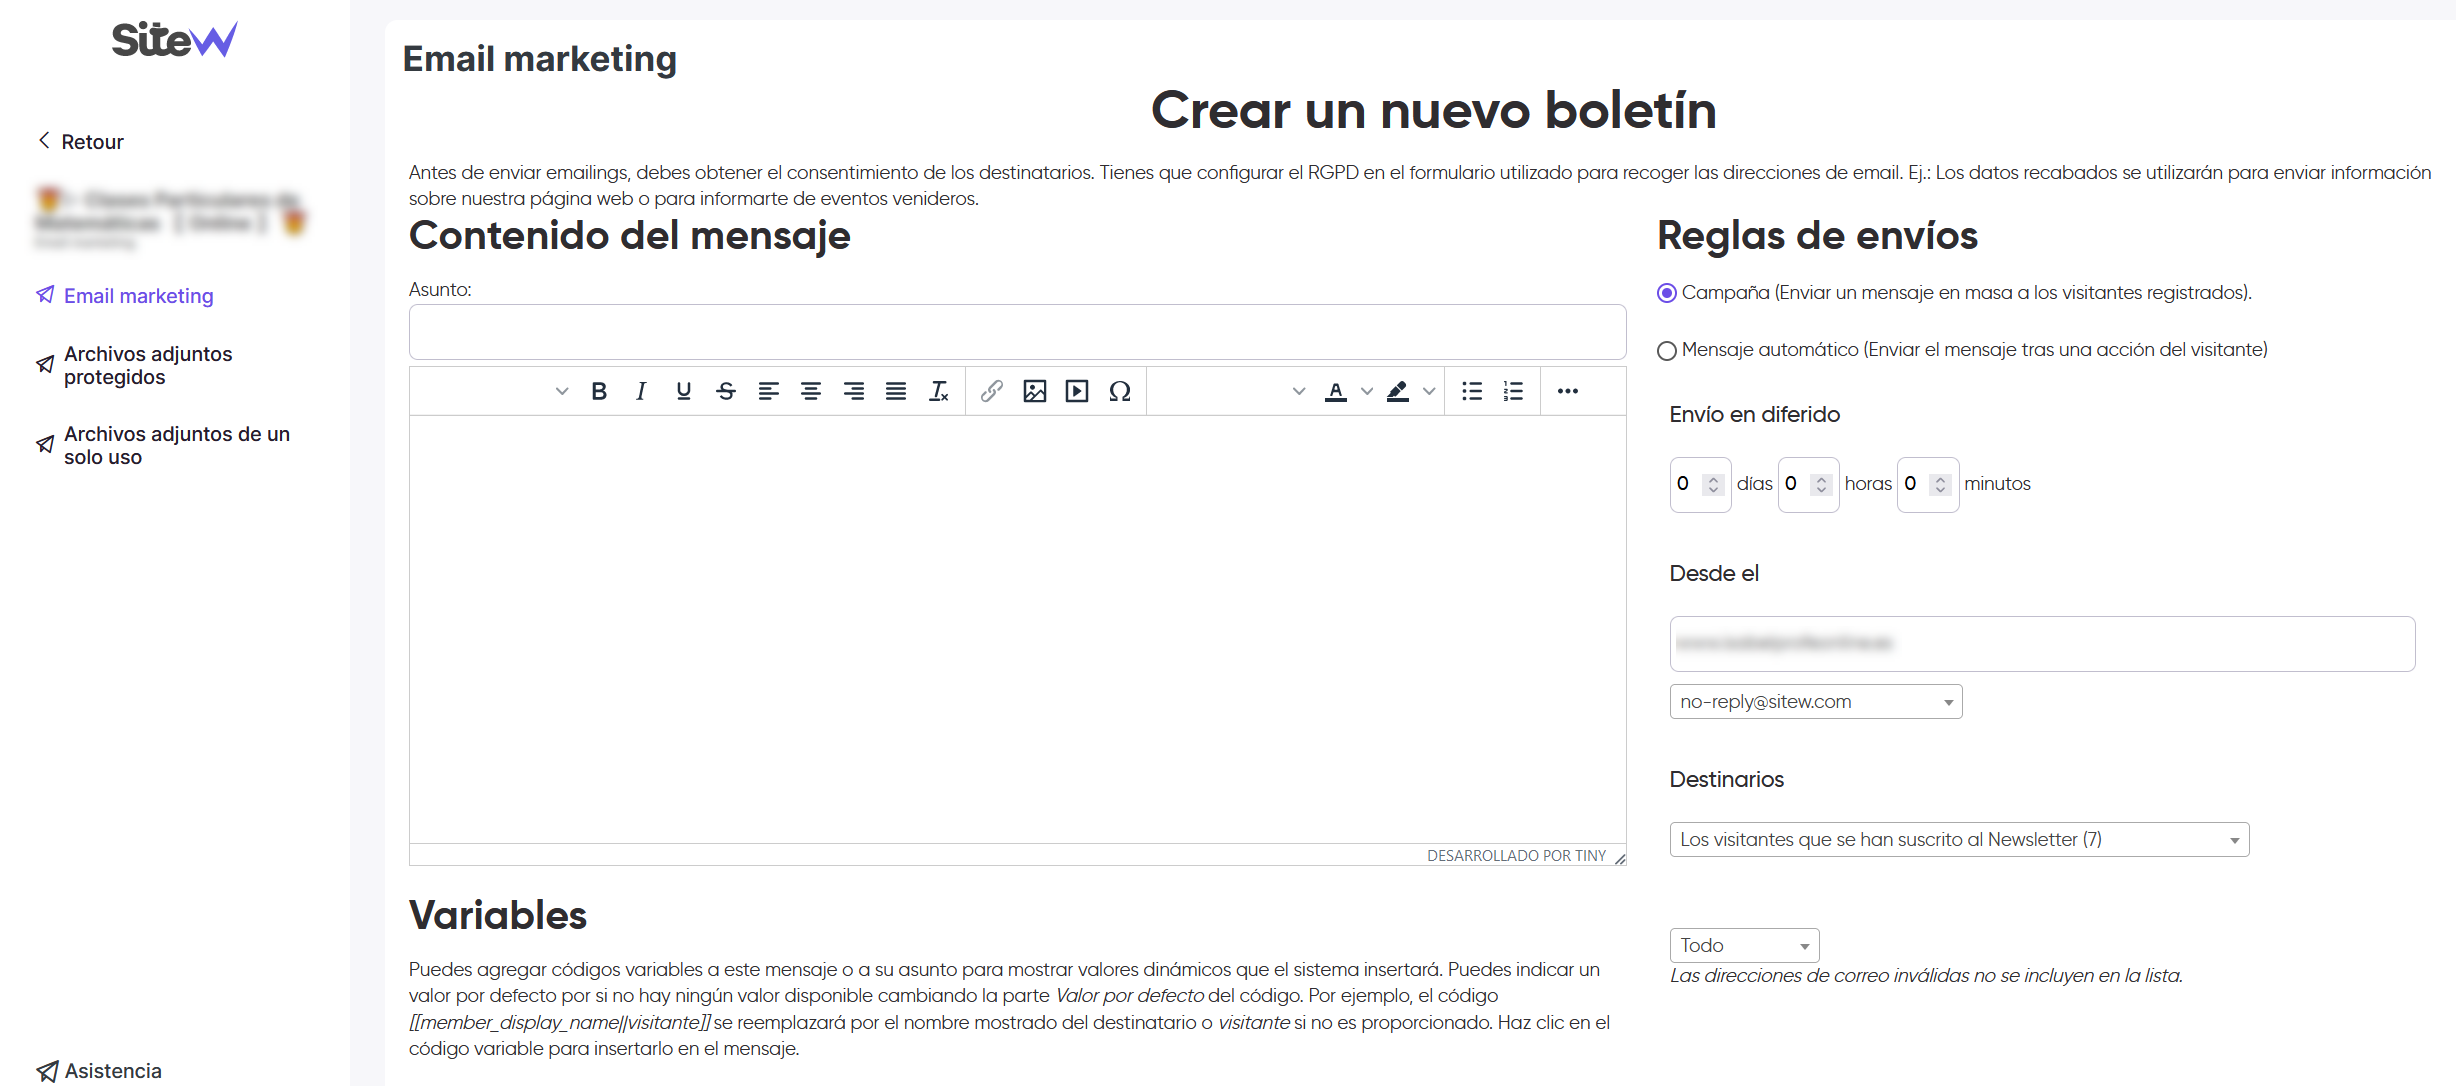Expand the text color picker arrow

(x=1367, y=391)
